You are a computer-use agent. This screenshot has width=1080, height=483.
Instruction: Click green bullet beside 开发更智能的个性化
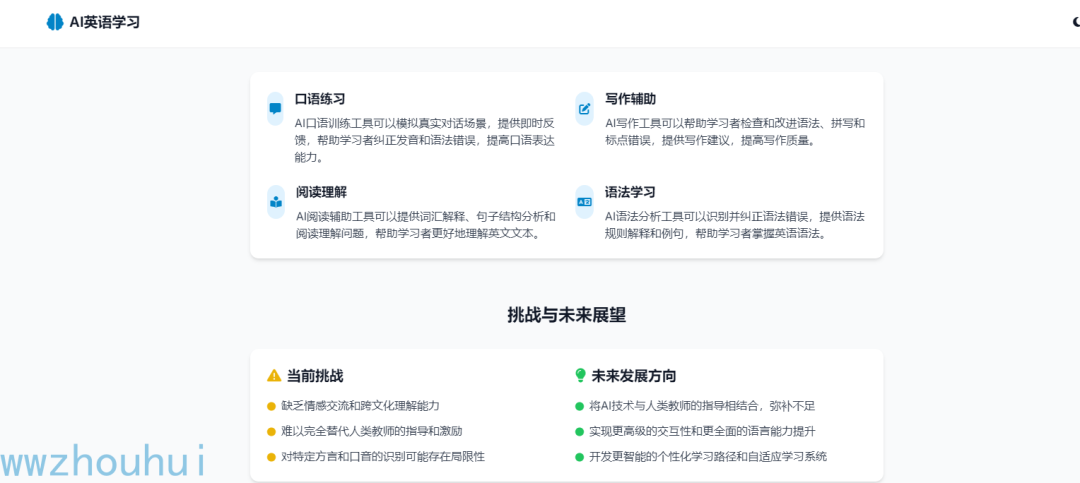579,457
